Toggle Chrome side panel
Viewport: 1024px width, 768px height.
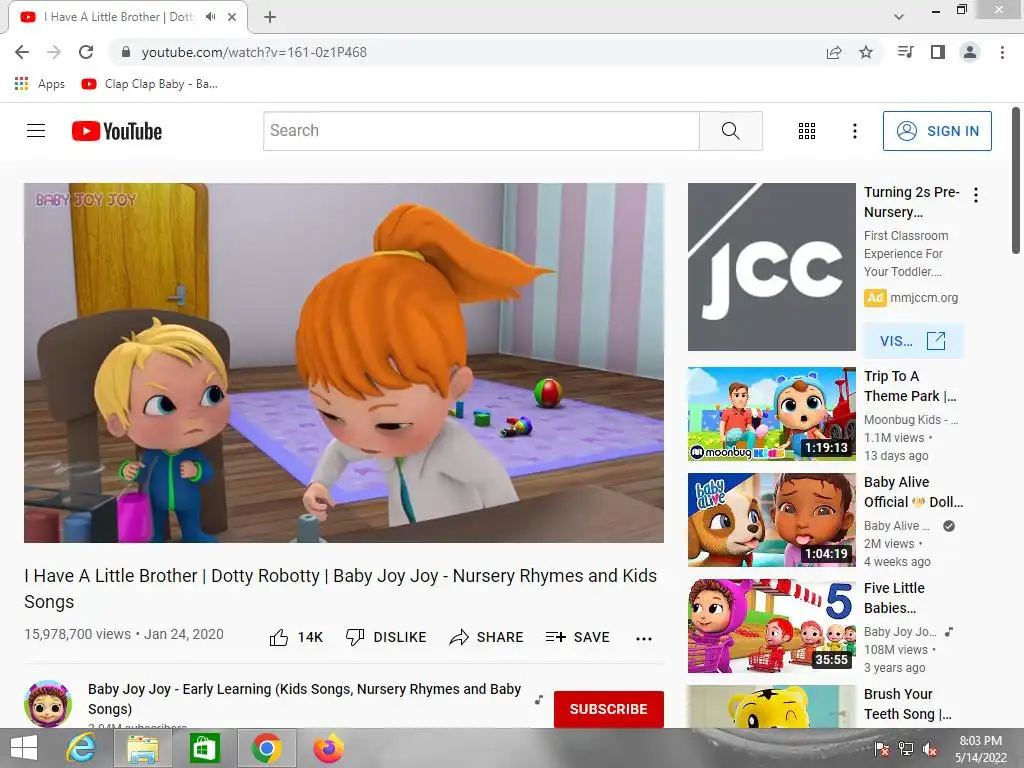point(938,52)
